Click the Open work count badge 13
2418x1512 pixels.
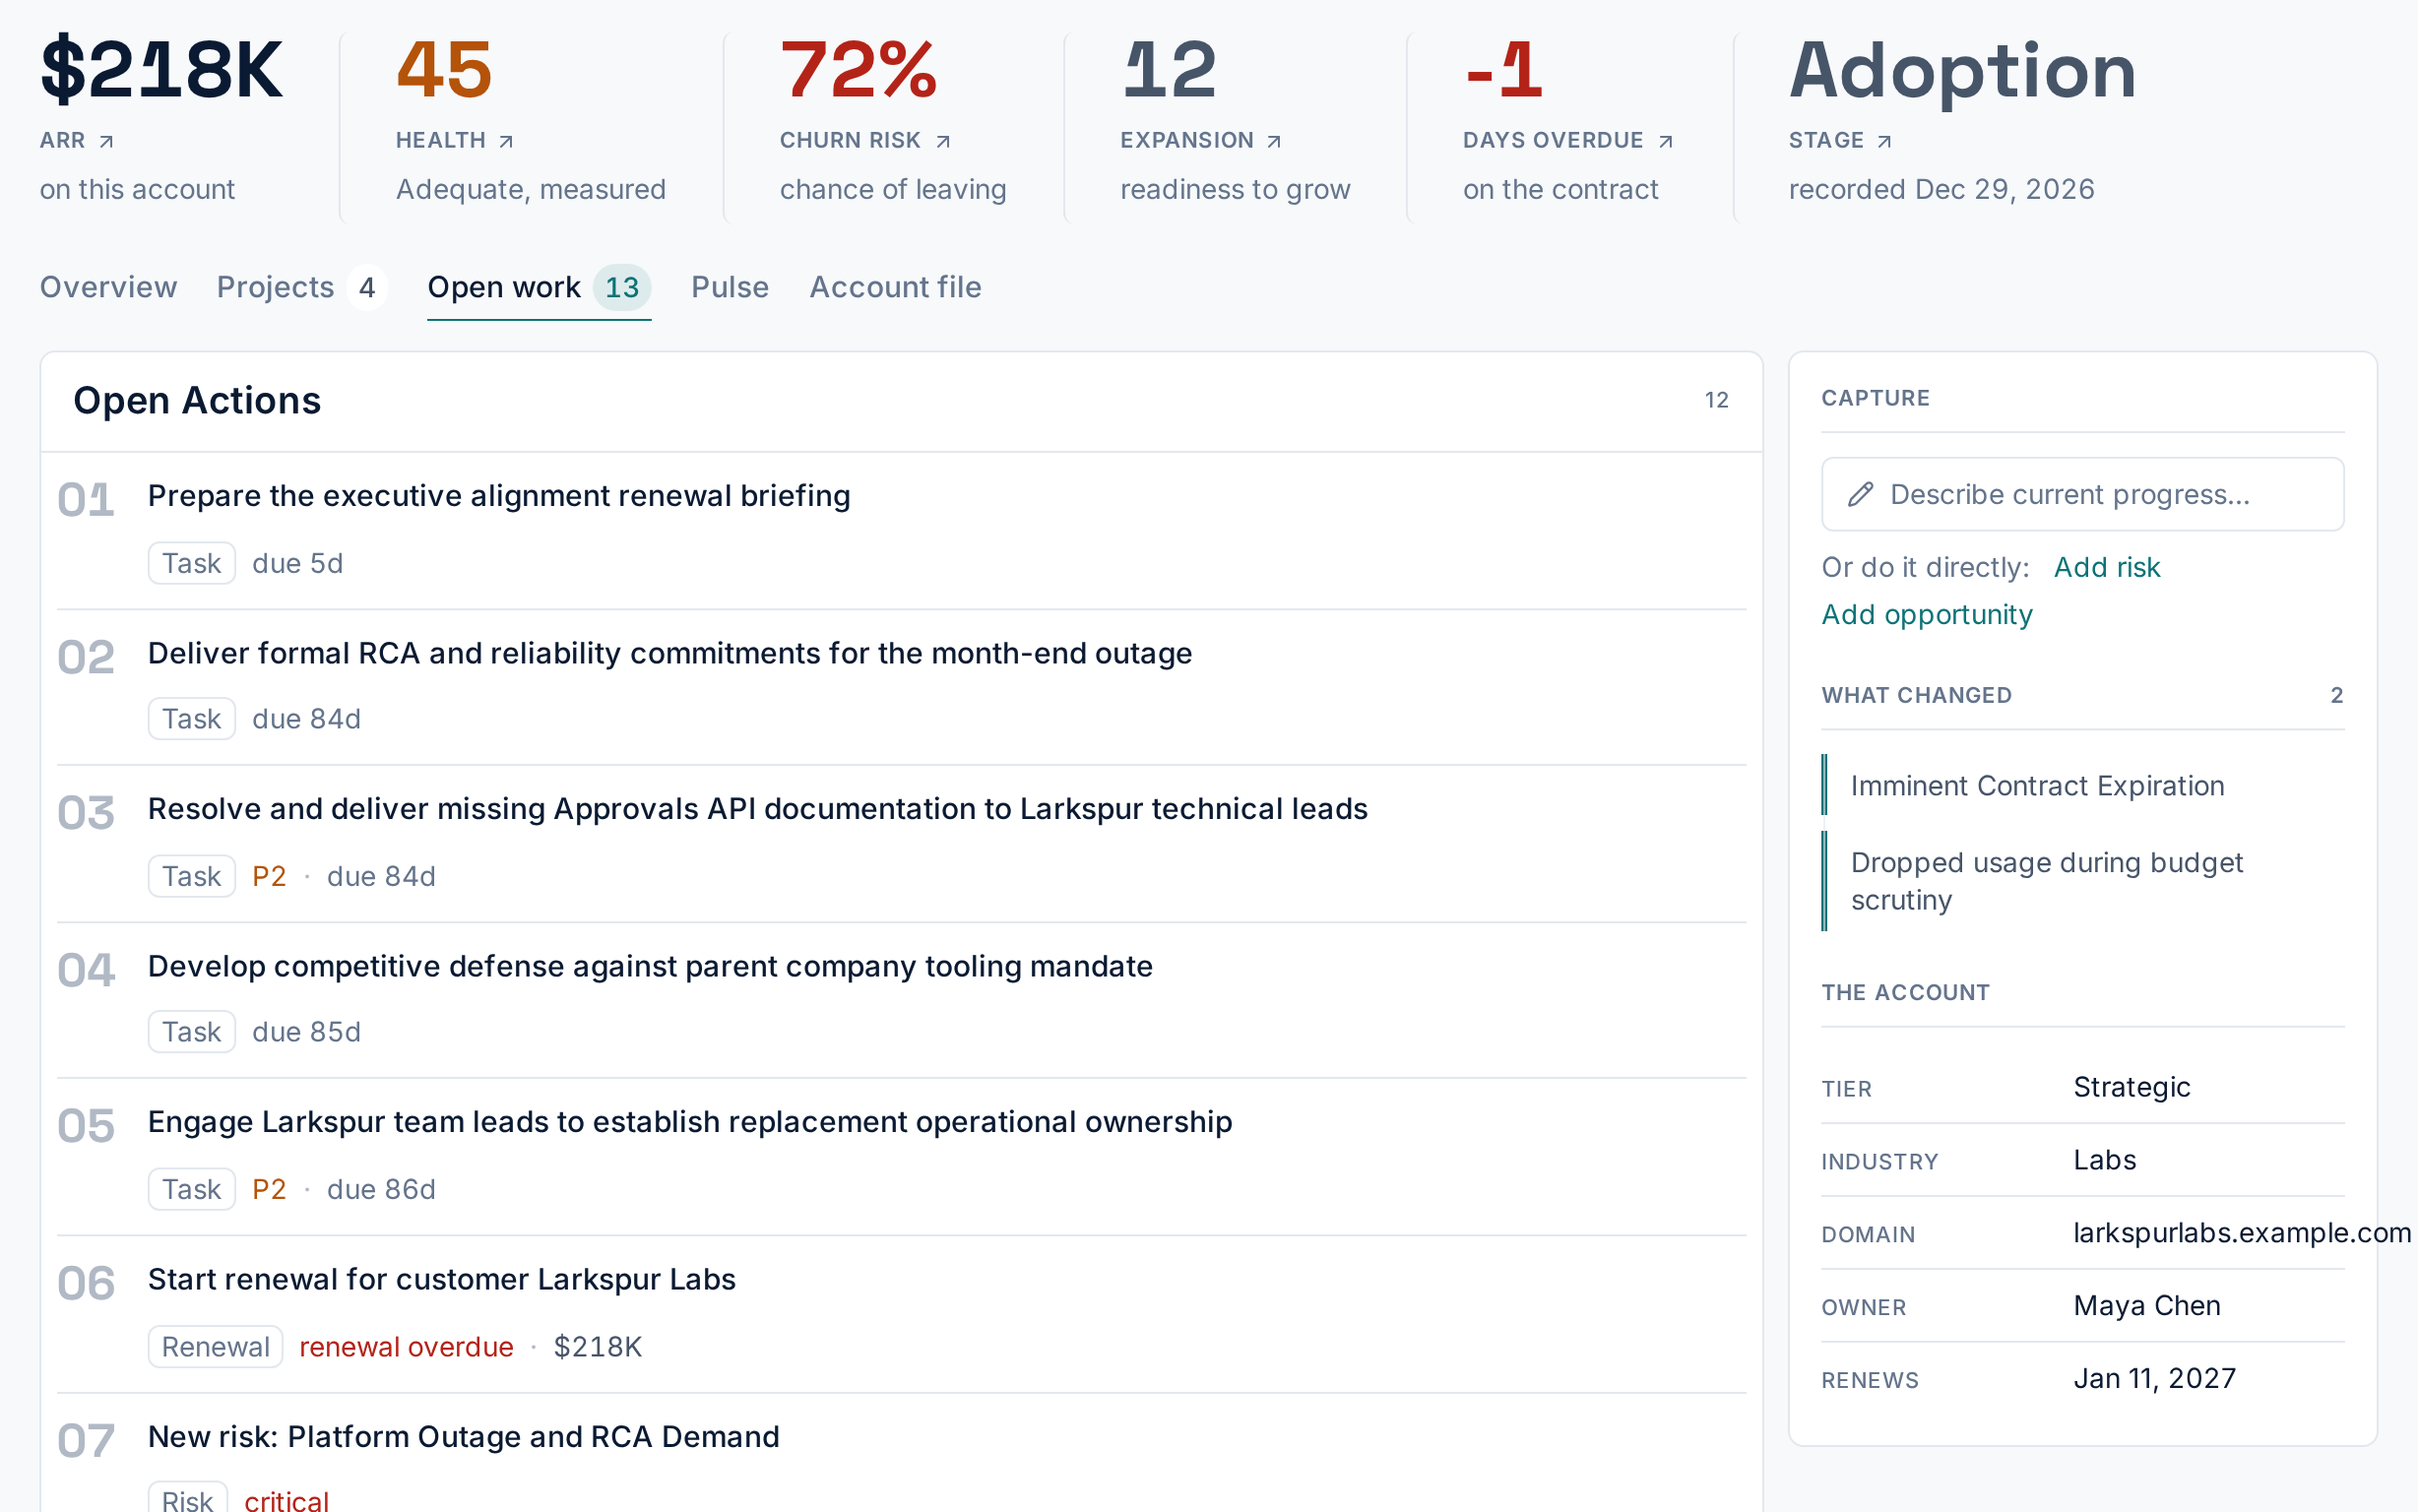pos(621,287)
